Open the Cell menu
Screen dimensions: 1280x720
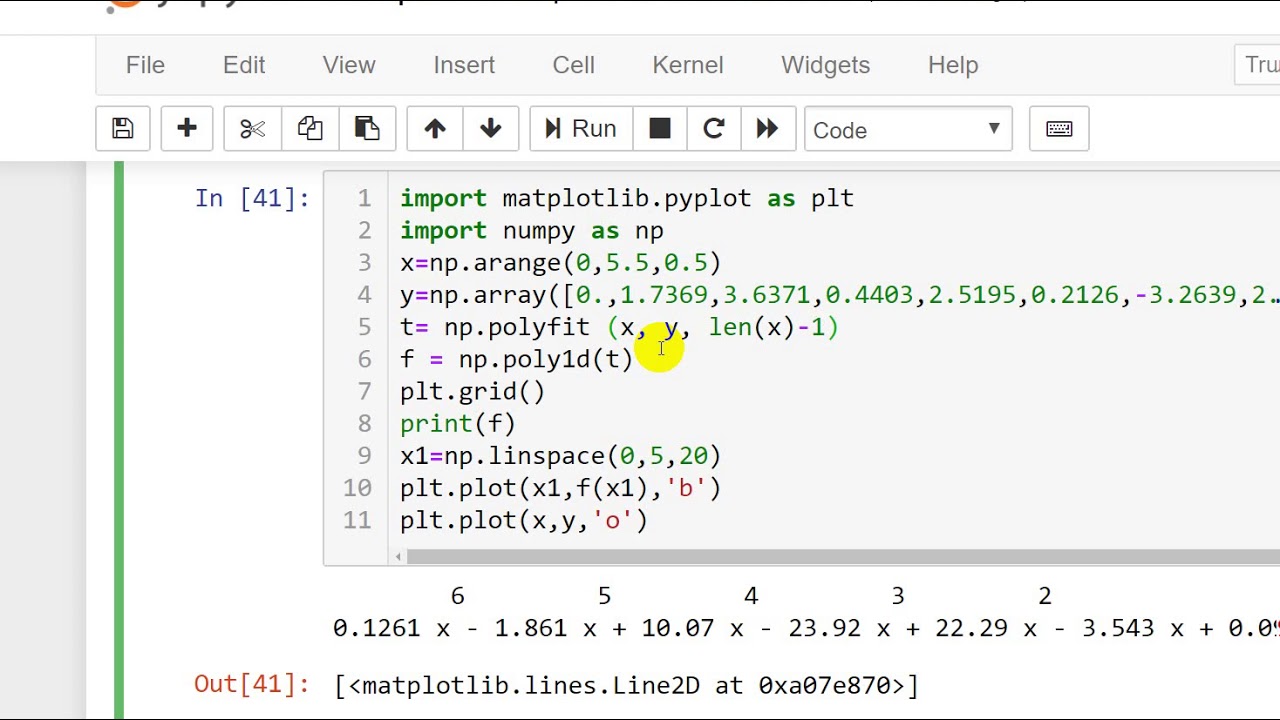coord(574,65)
